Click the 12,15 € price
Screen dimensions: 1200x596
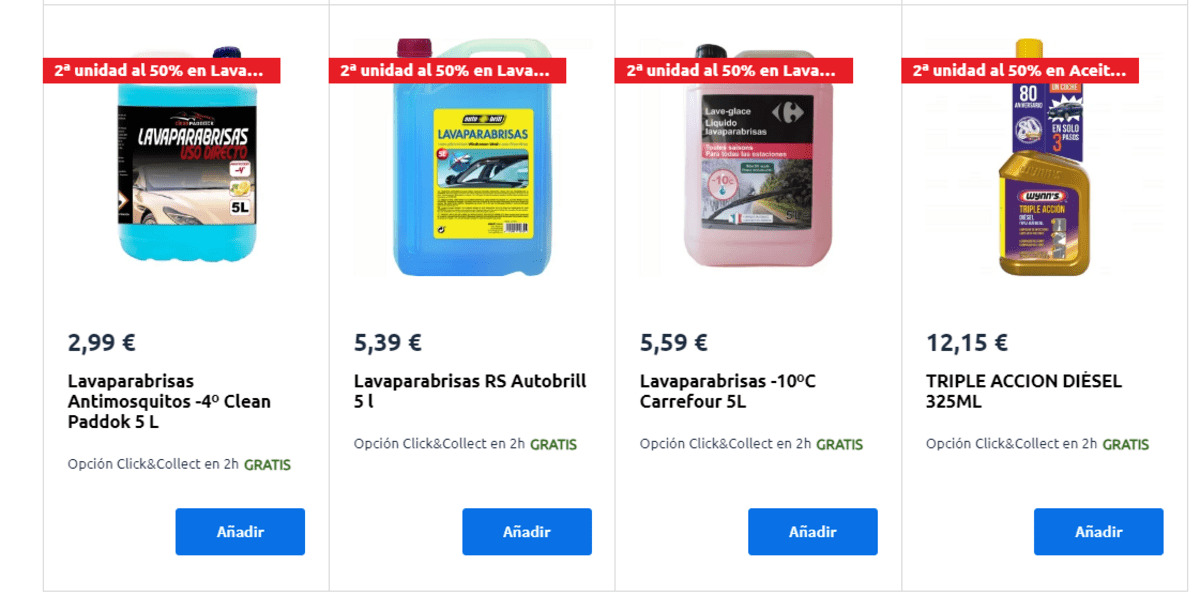click(x=967, y=343)
